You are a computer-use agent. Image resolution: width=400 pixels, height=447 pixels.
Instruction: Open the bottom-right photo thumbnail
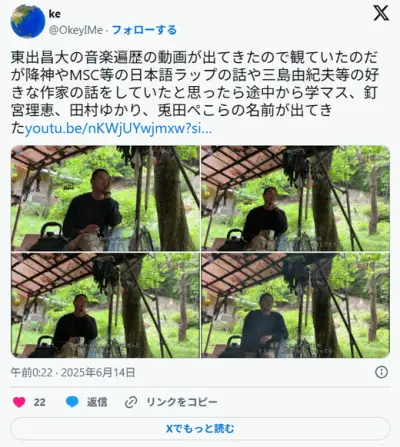click(x=295, y=305)
